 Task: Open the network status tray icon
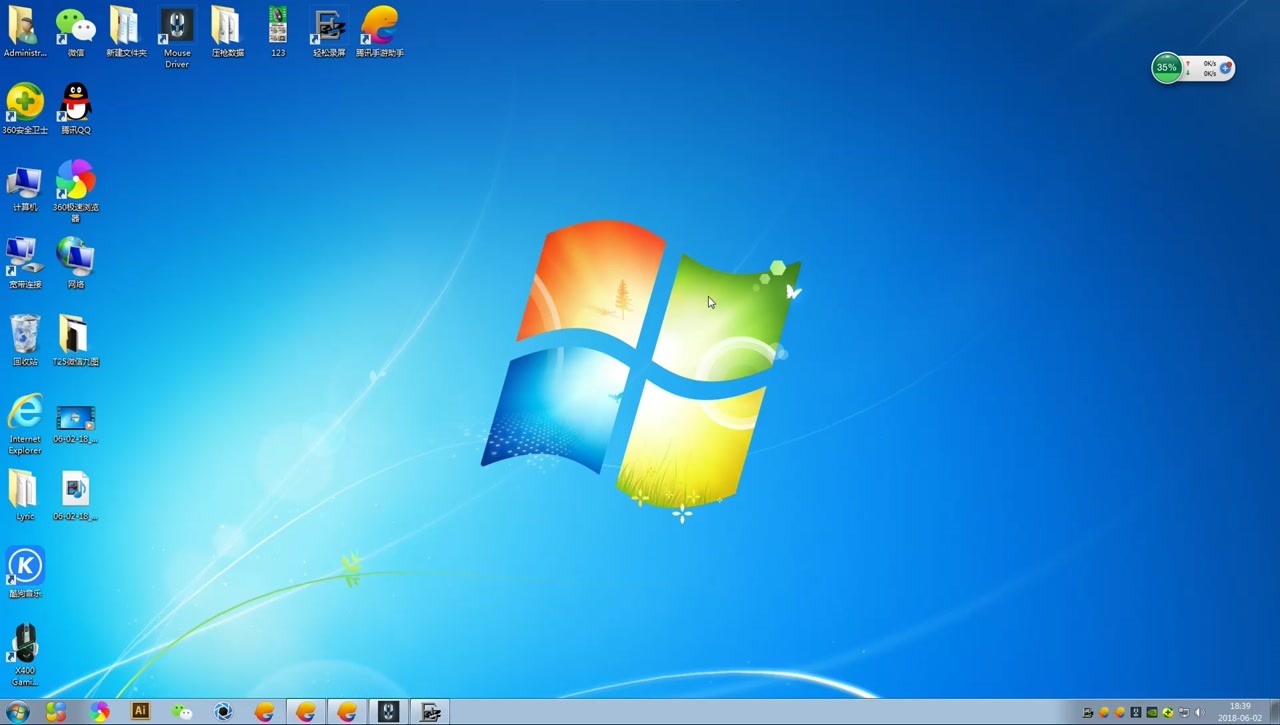point(1184,712)
